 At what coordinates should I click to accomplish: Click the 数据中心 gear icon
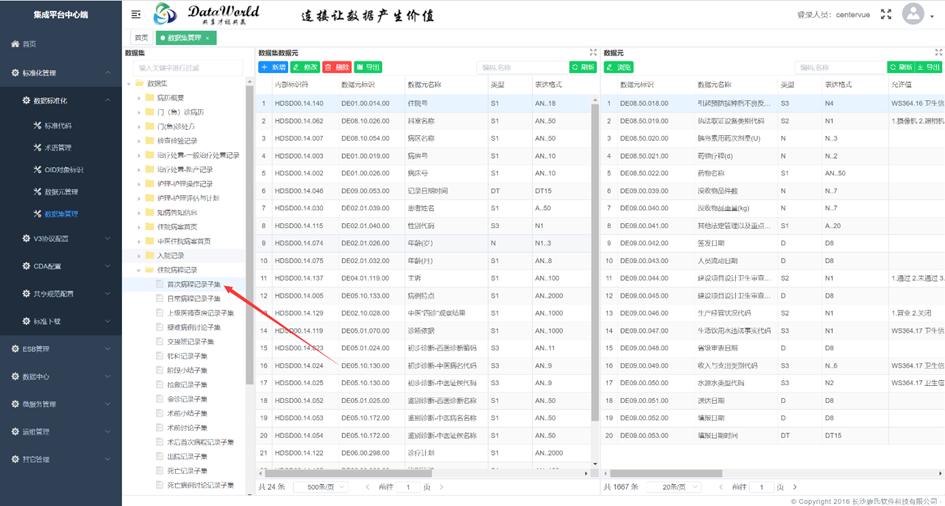pyautogui.click(x=15, y=376)
